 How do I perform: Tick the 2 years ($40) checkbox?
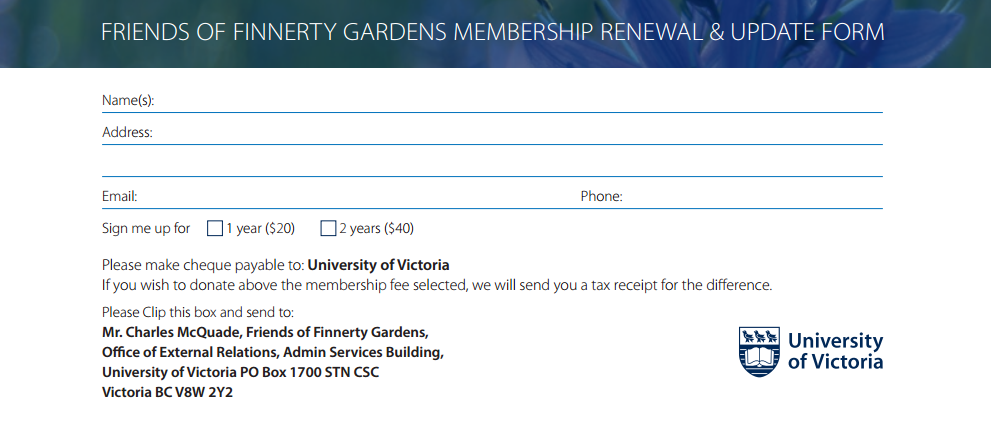328,229
